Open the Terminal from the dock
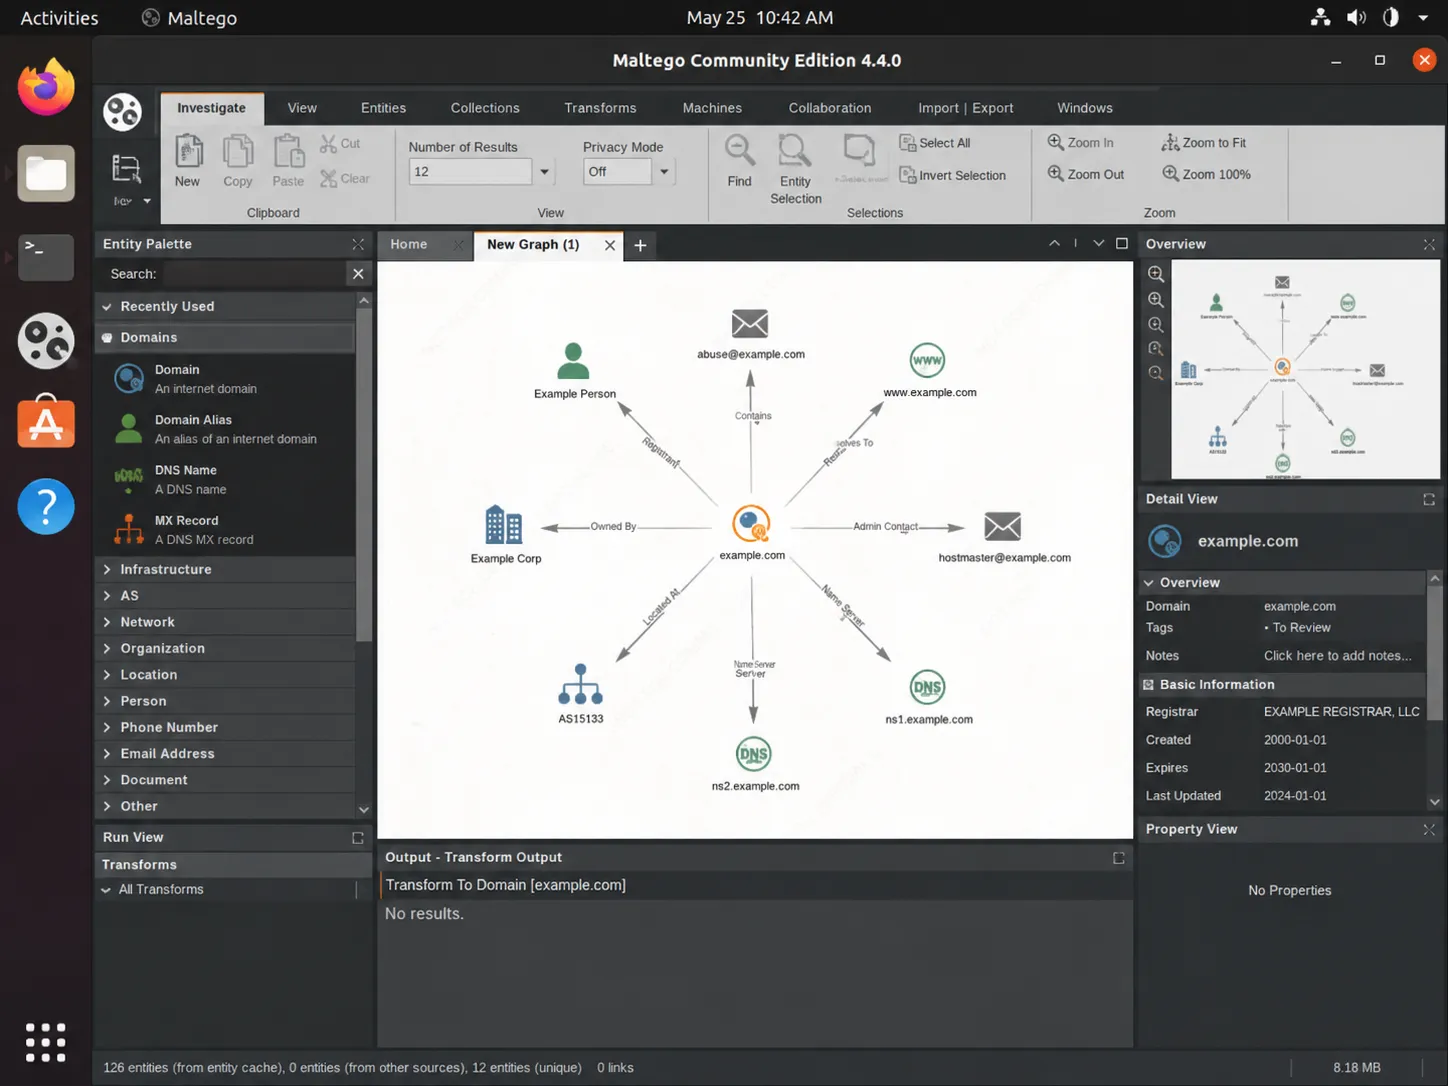This screenshot has height=1086, width=1448. tap(46, 257)
